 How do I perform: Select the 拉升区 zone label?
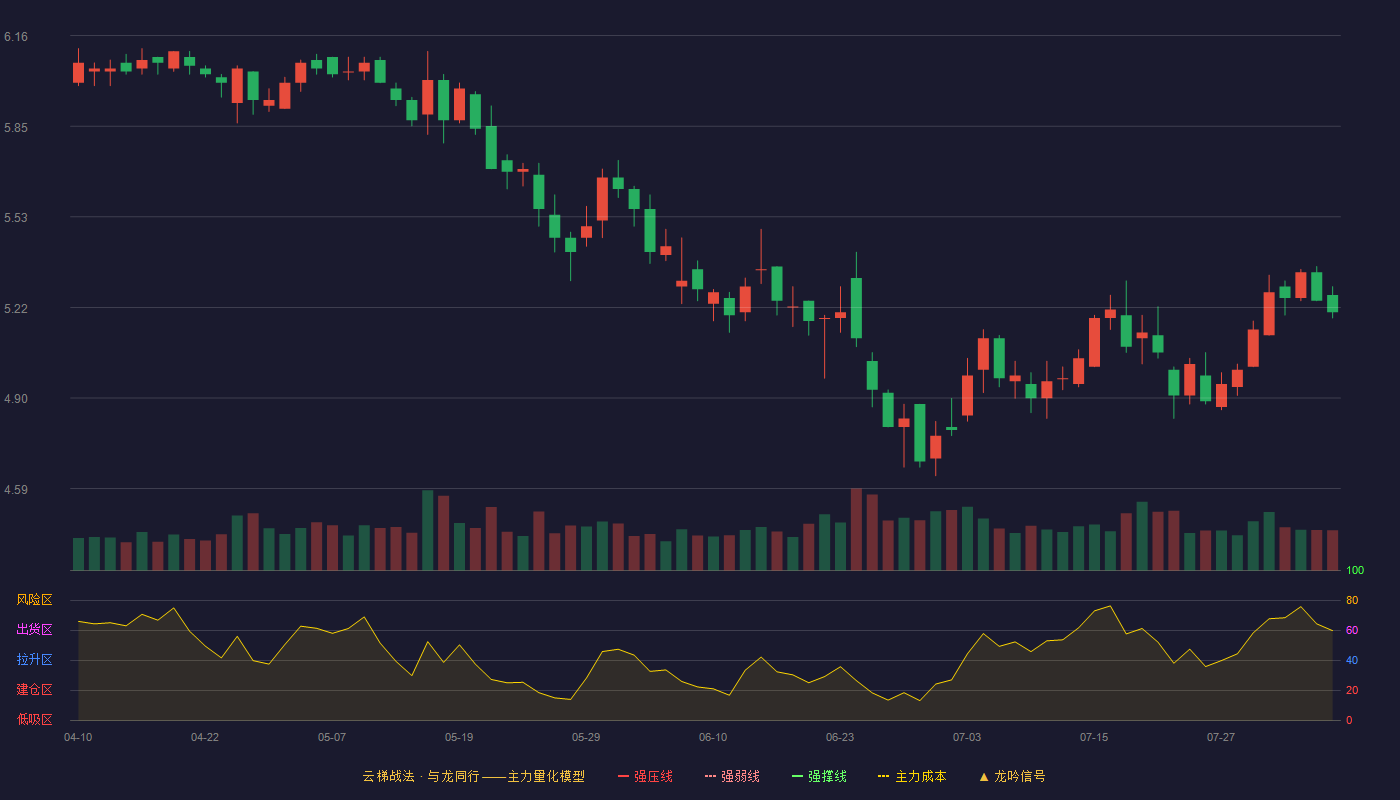click(34, 660)
